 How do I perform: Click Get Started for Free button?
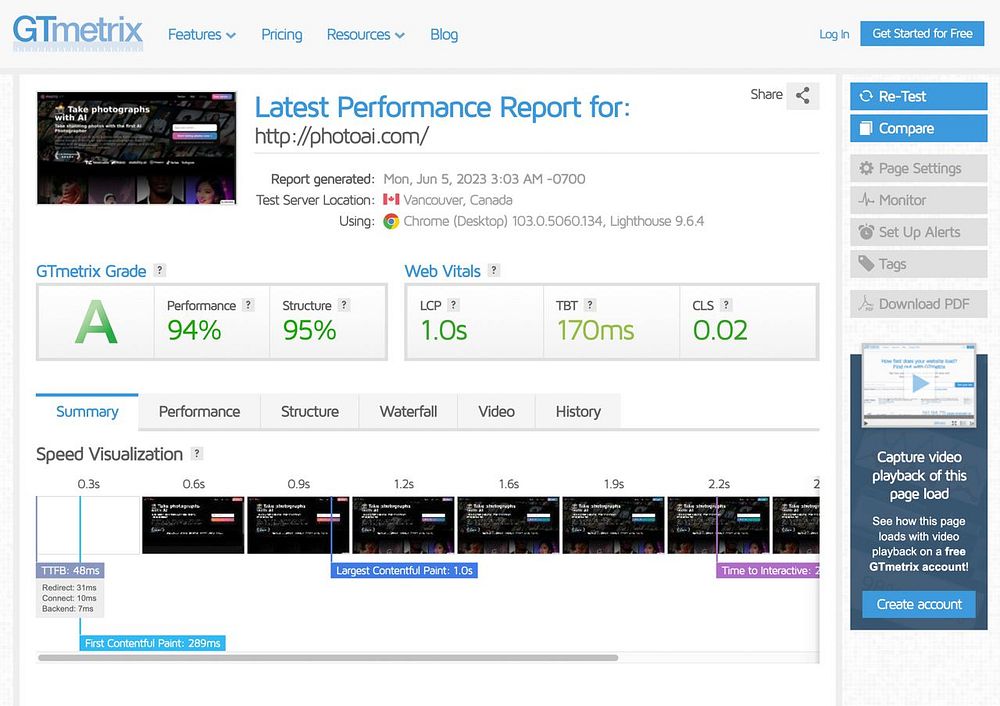click(x=922, y=33)
